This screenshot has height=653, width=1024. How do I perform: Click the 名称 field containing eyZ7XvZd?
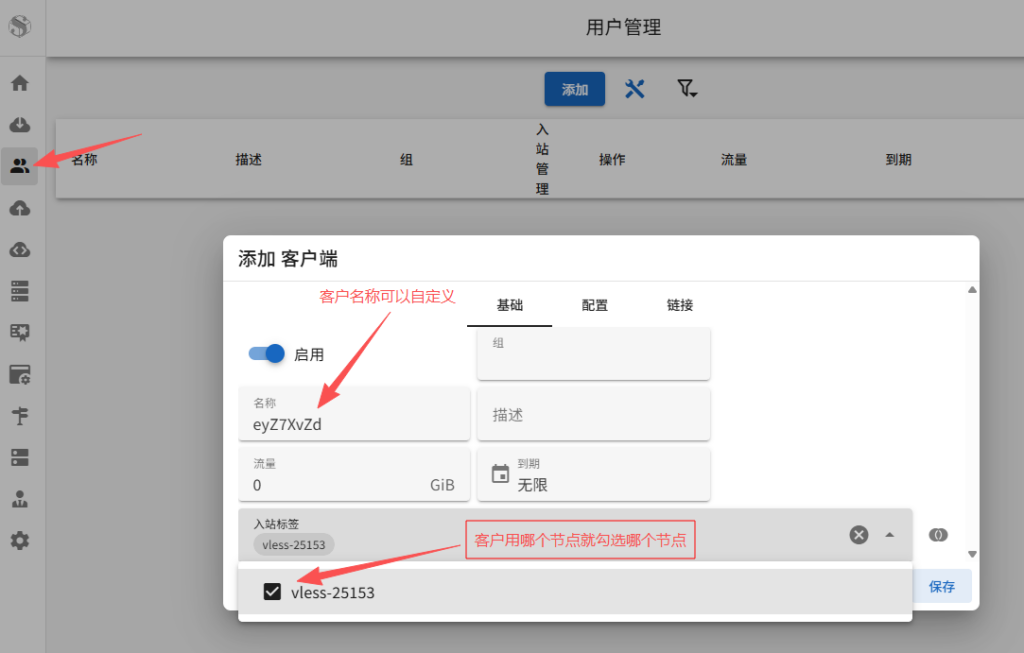[354, 413]
